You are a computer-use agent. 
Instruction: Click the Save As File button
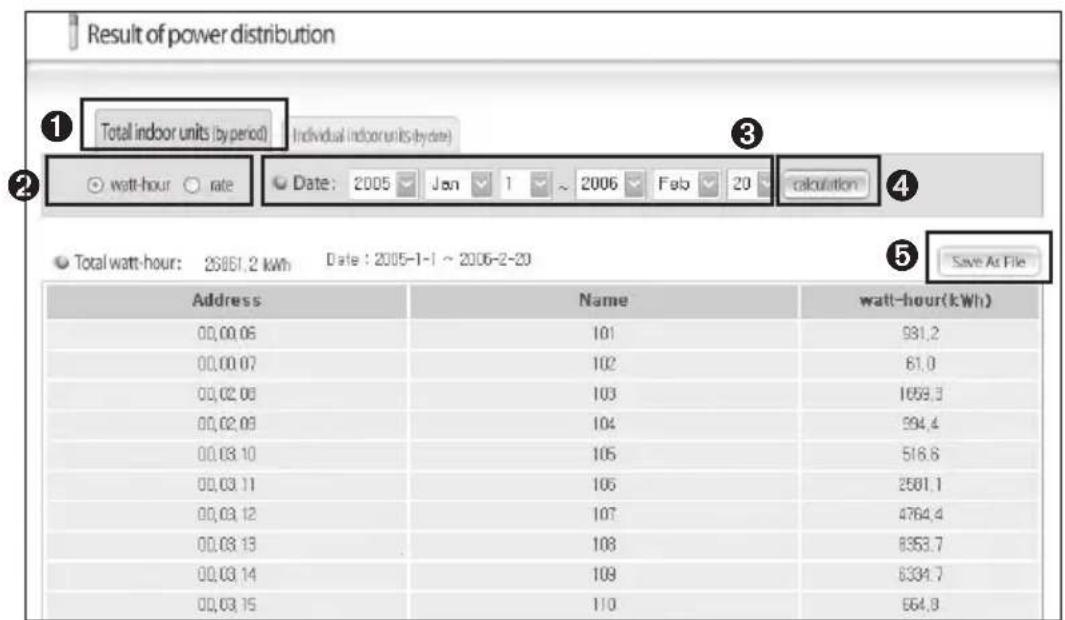[x=989, y=262]
